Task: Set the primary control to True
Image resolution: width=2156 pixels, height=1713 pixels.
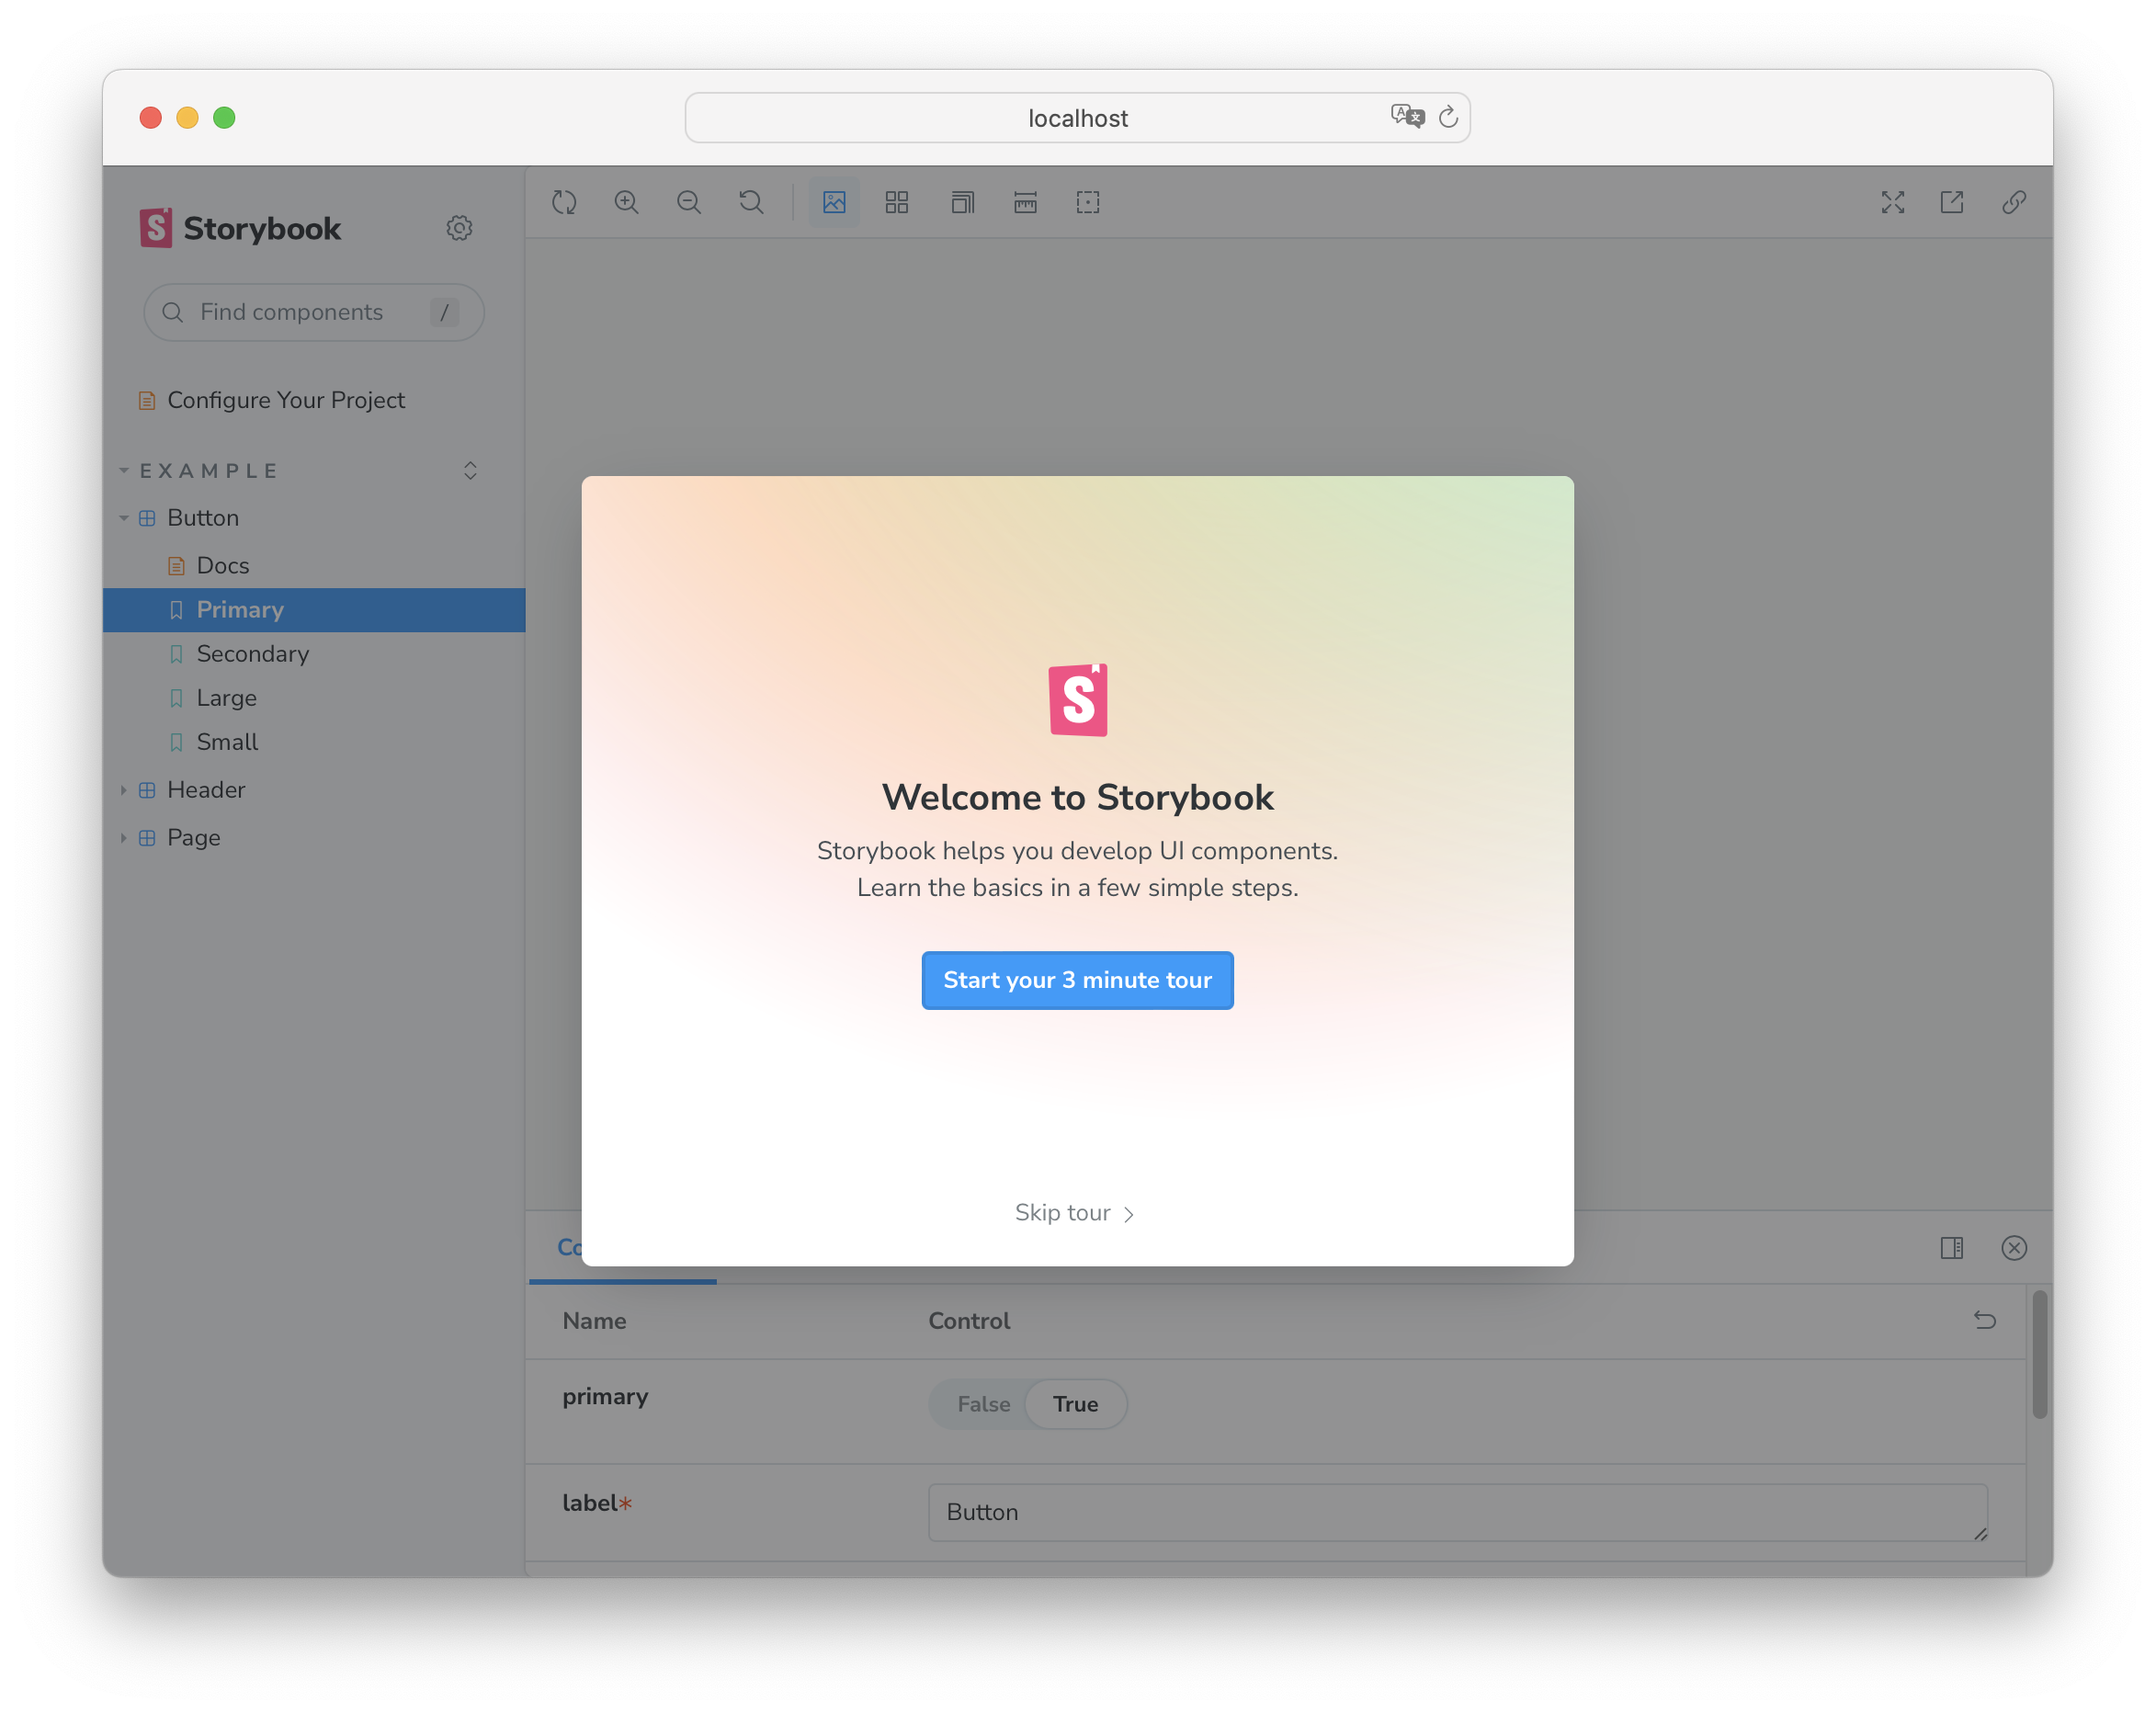Action: pos(1075,1404)
